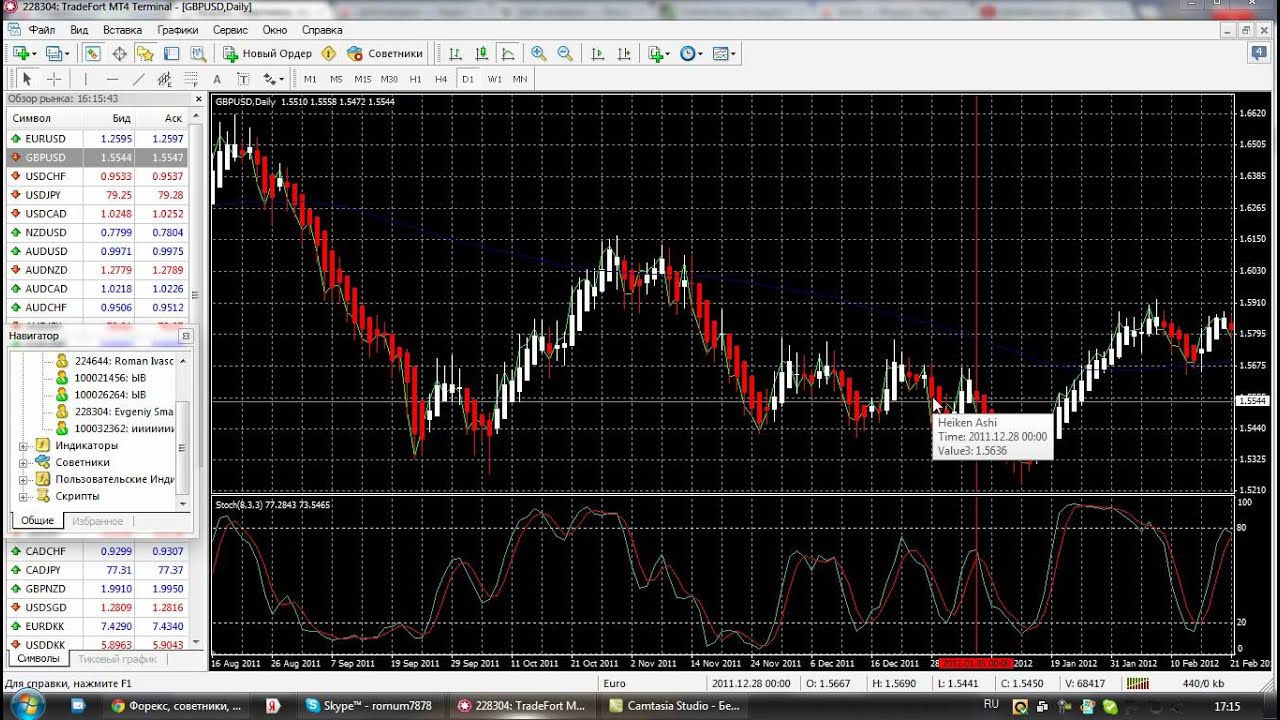Open the Сервис menu

(230, 30)
